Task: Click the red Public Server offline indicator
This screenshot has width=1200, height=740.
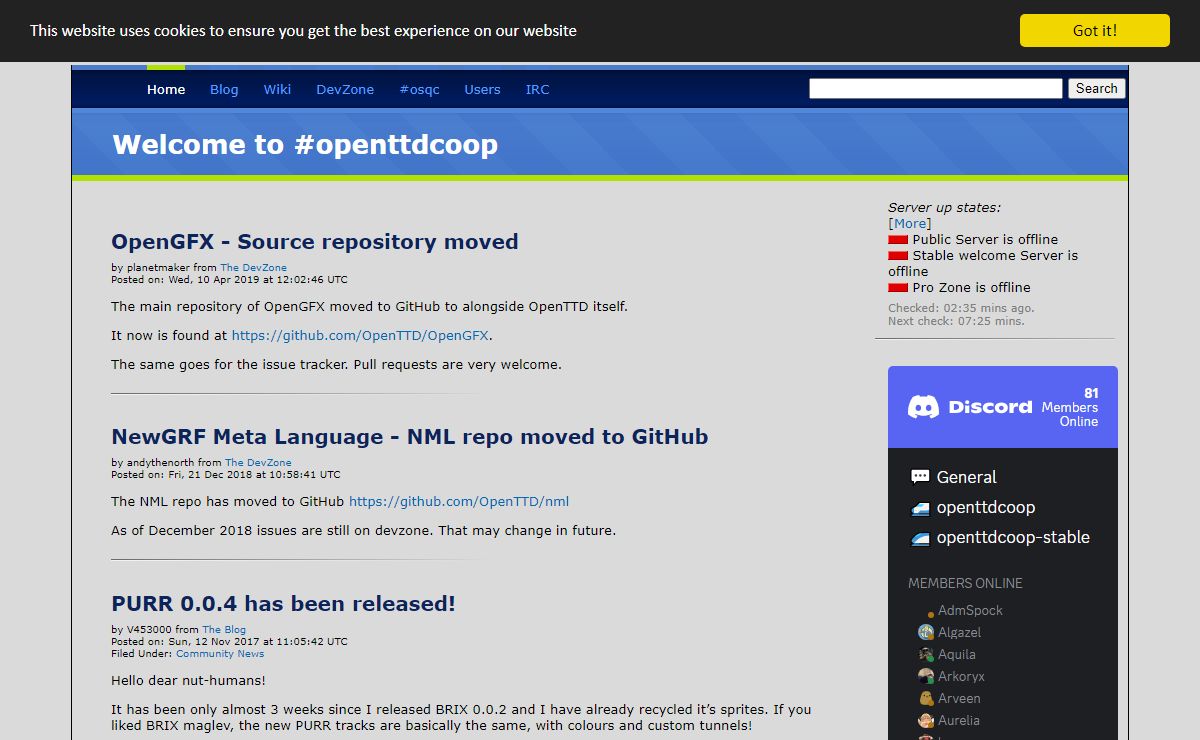Action: pos(898,240)
